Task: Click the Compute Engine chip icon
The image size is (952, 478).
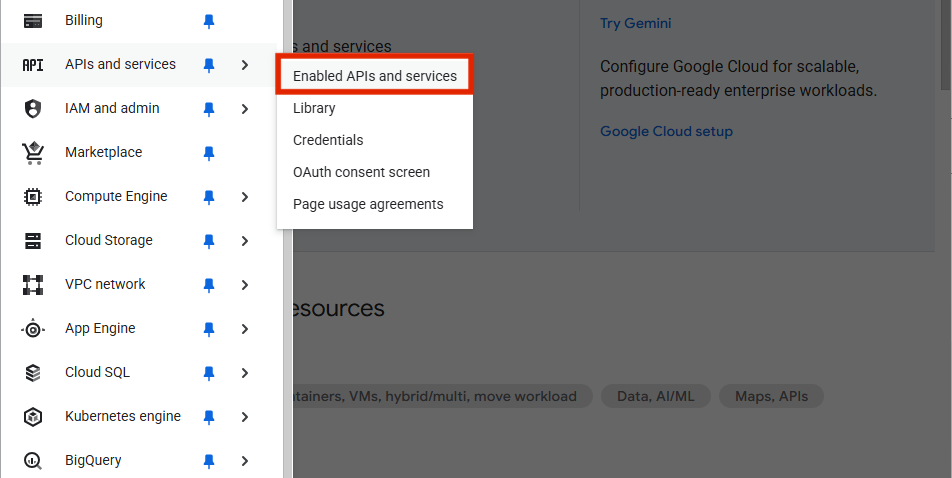Action: point(33,196)
